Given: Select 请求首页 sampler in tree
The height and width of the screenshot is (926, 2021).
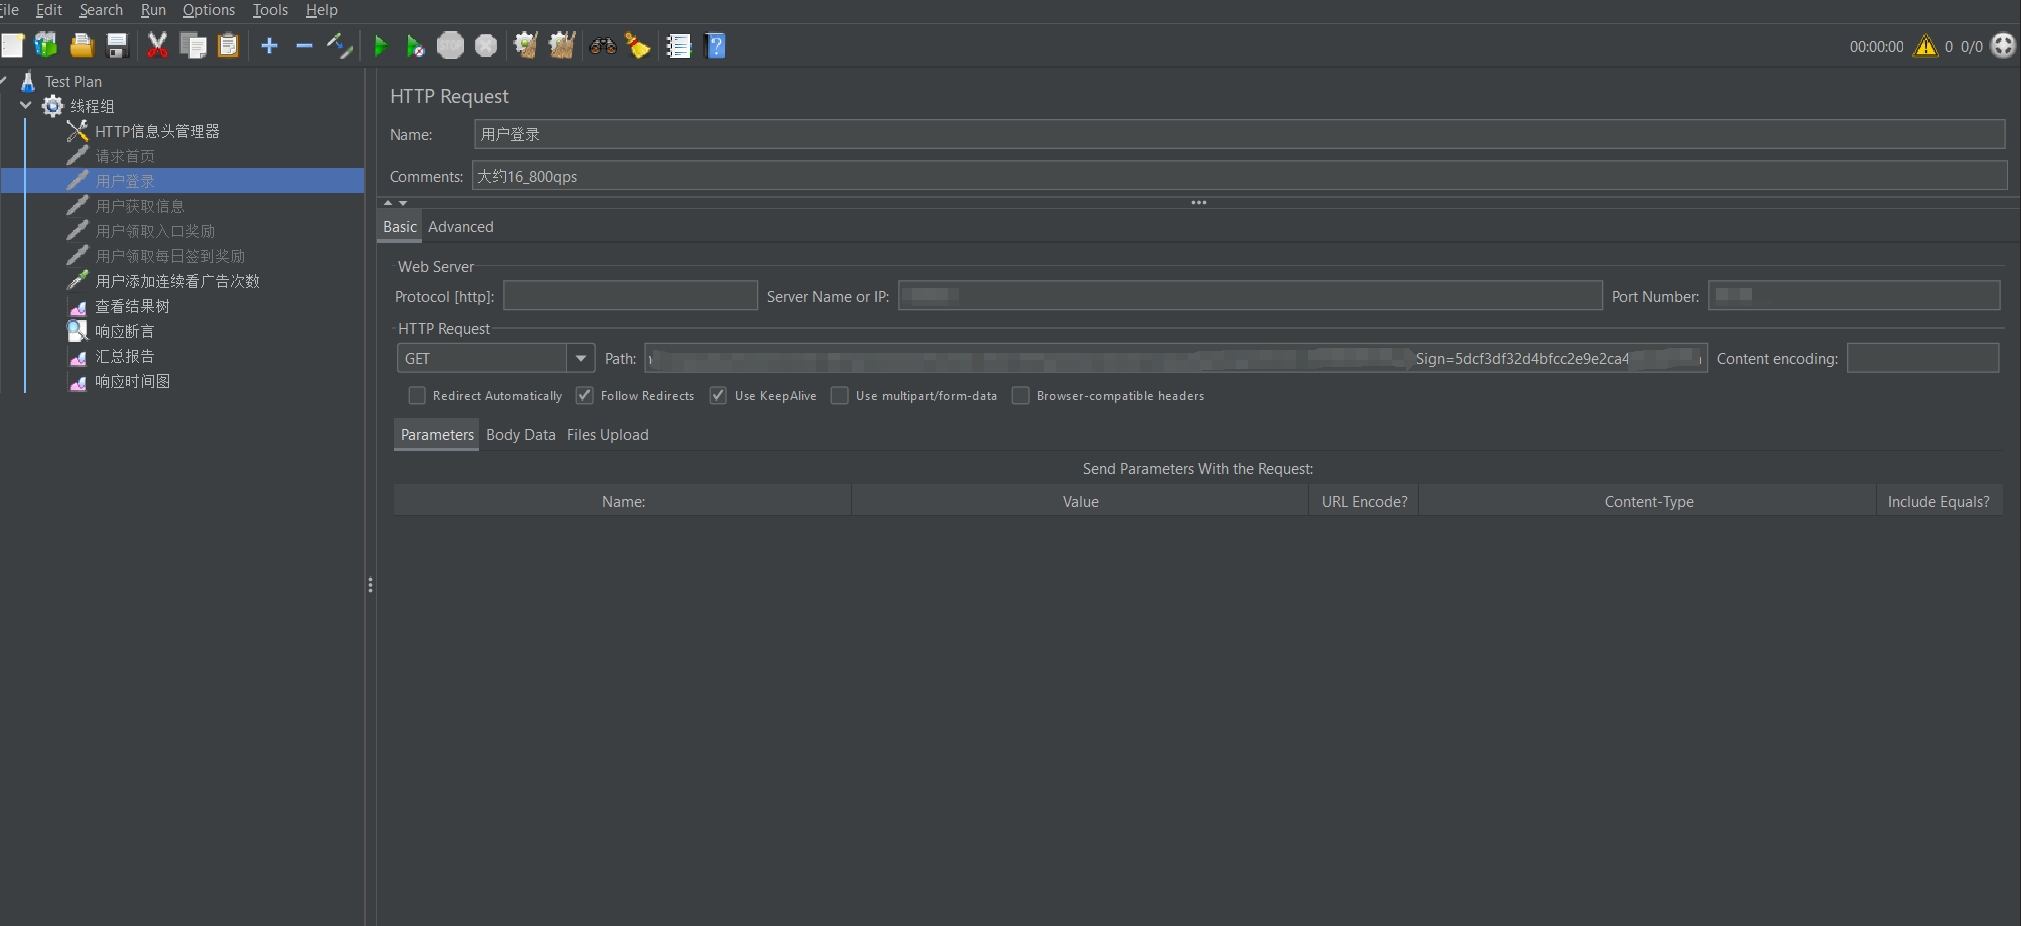Looking at the screenshot, I should click(125, 156).
